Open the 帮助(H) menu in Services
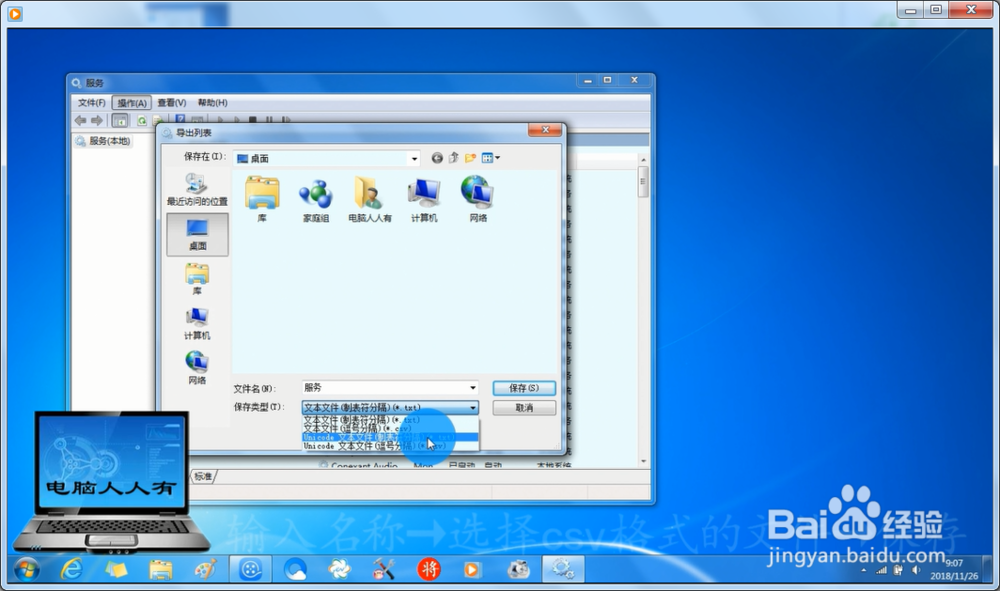 [212, 103]
